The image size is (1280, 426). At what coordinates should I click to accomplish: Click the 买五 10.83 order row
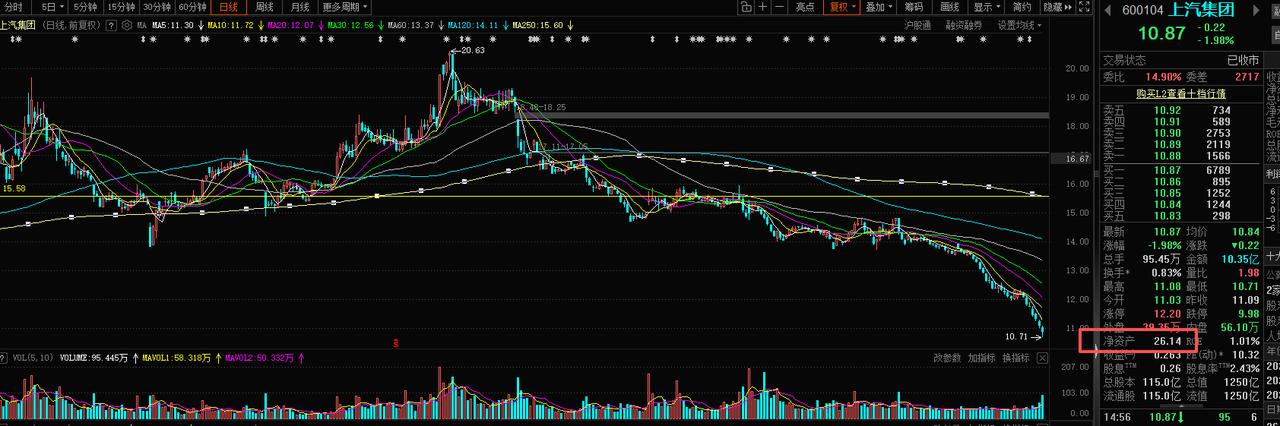1180,216
